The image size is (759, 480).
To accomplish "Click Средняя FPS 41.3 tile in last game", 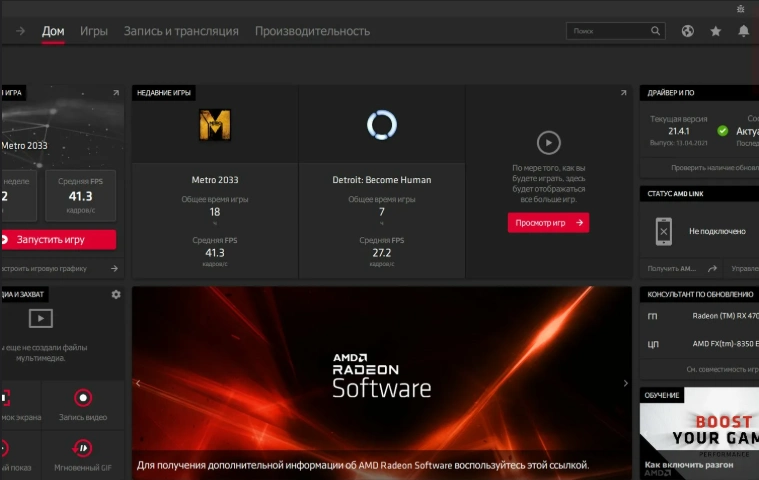I will pyautogui.click(x=80, y=195).
